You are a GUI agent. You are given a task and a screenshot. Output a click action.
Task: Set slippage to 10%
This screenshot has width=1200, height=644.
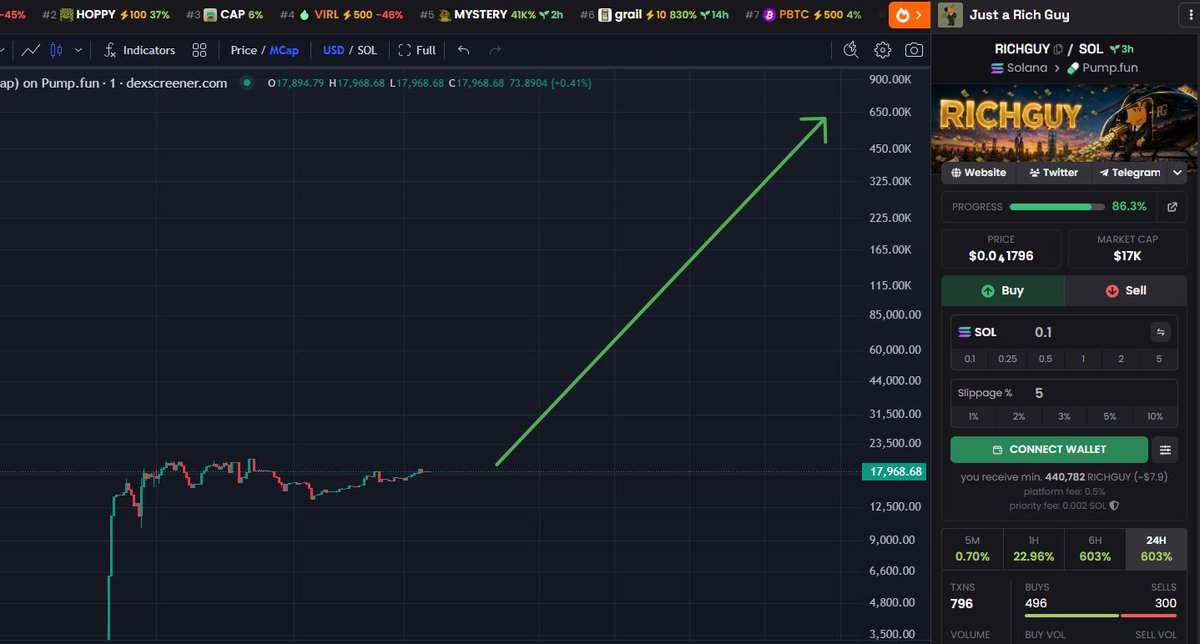[x=1155, y=416]
